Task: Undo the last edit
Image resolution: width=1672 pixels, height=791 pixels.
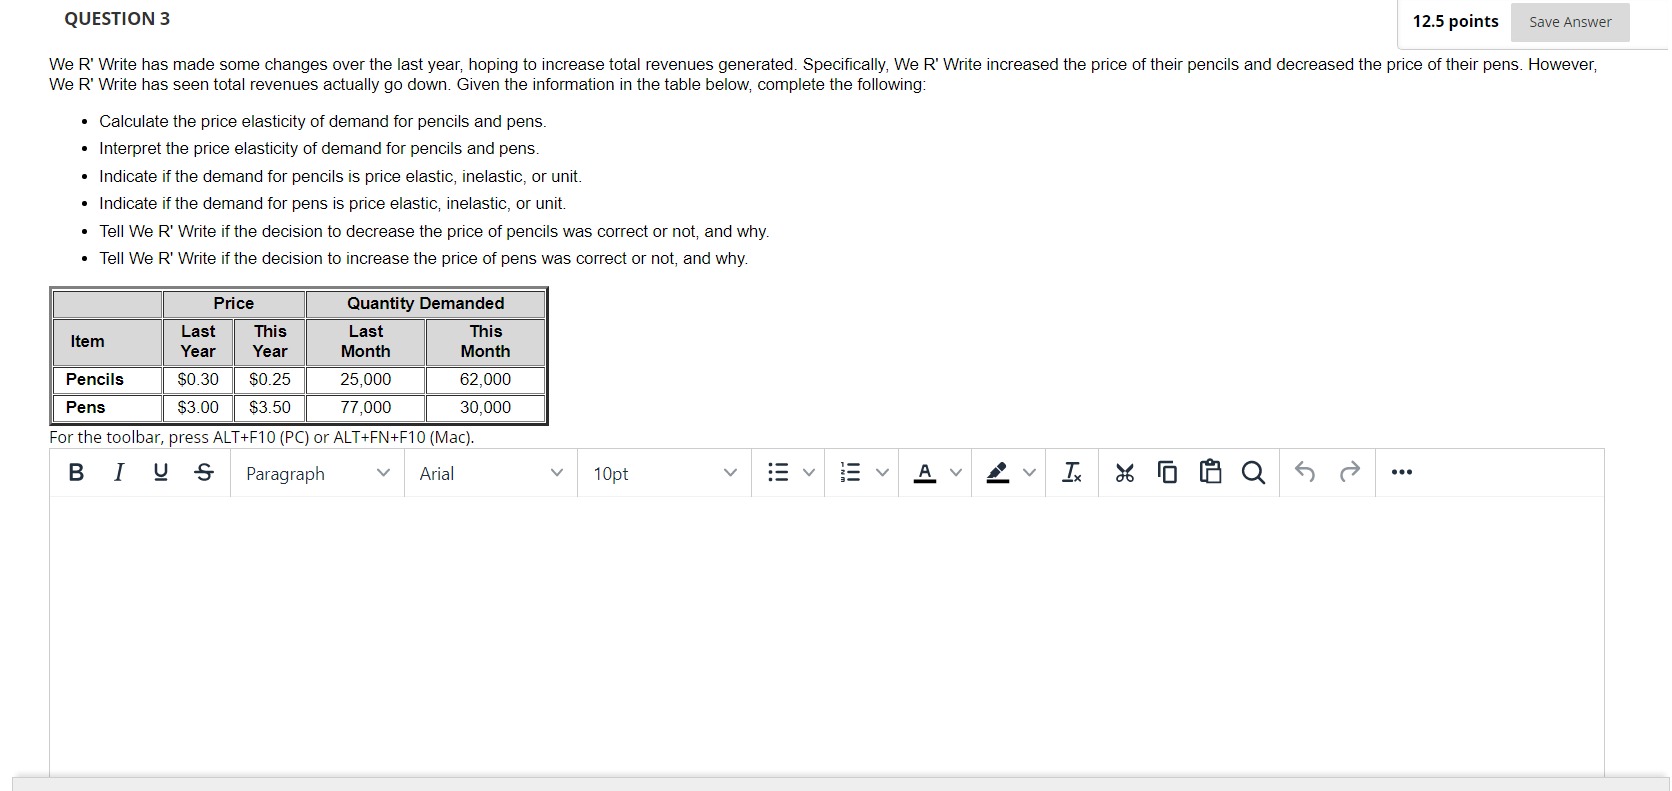Action: point(1305,472)
